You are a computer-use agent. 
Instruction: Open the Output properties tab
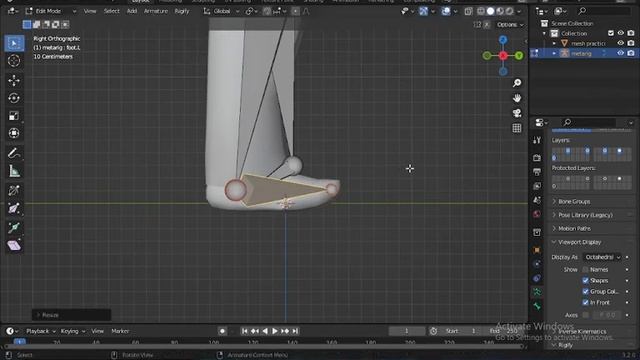point(537,172)
